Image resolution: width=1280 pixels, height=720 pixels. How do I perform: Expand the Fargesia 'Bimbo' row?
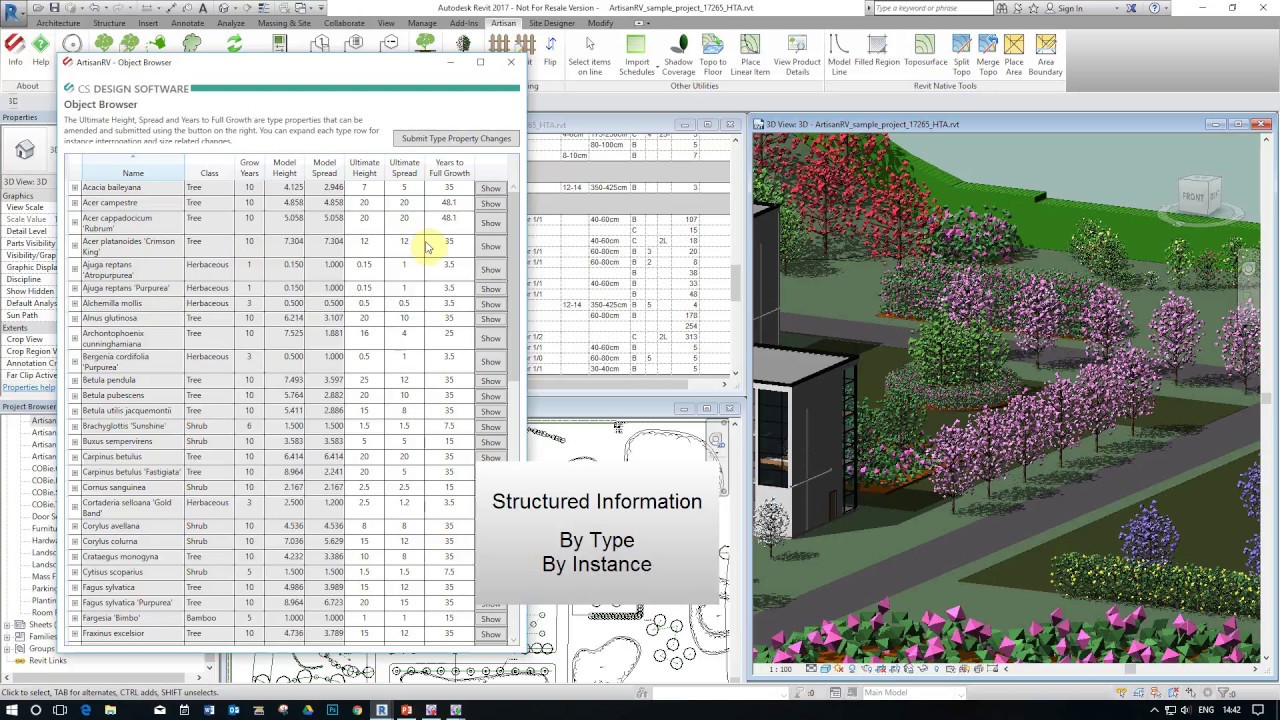point(74,618)
